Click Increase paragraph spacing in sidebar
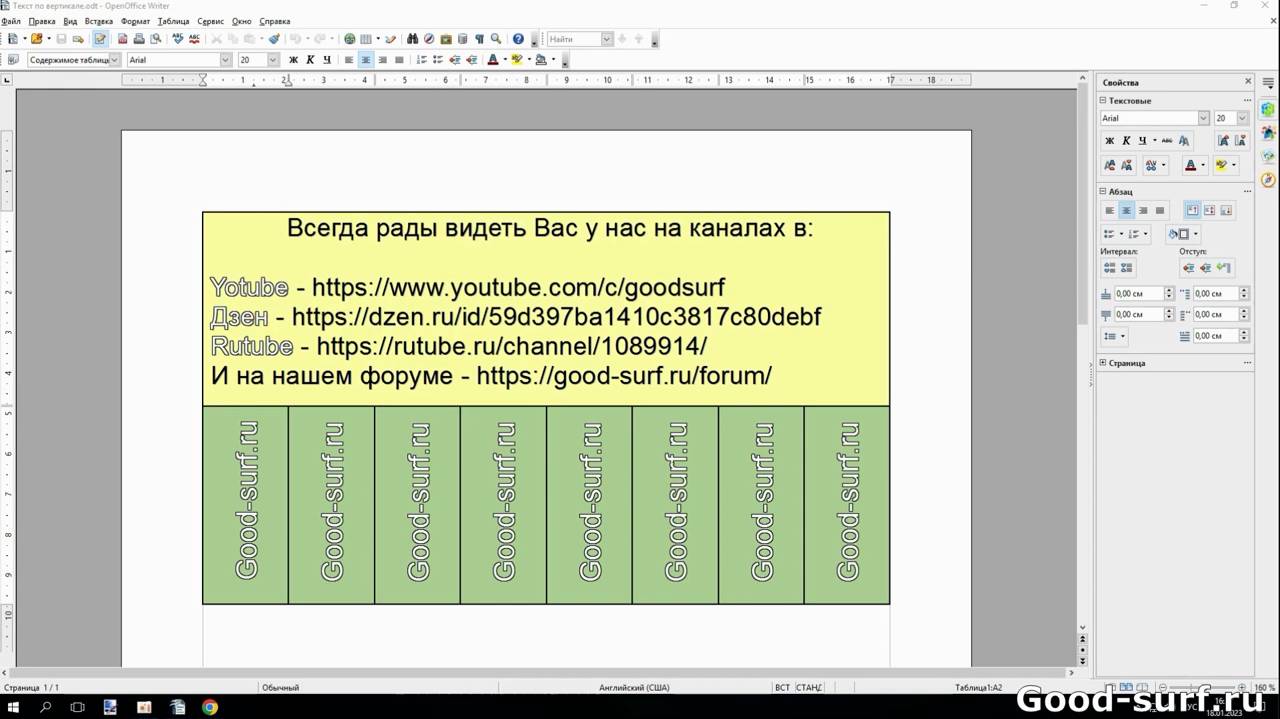Image resolution: width=1280 pixels, height=719 pixels. point(1109,267)
